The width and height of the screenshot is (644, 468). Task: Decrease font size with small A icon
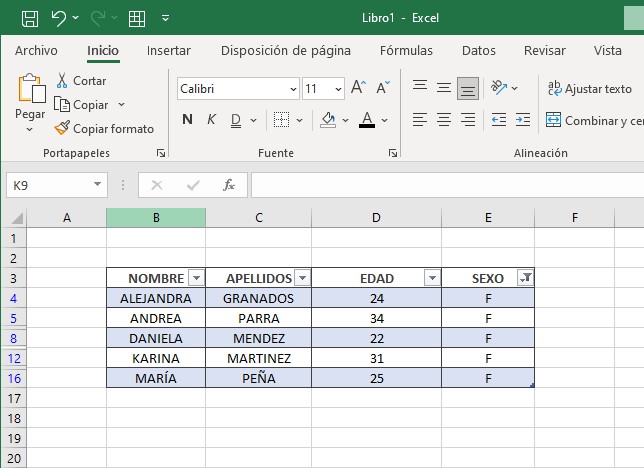tap(383, 87)
